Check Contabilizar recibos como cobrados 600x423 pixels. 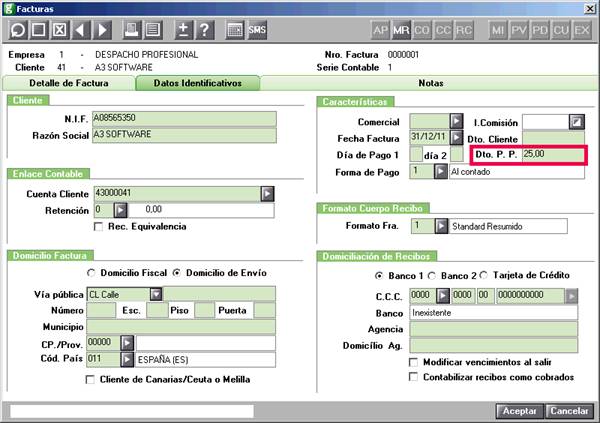413,377
